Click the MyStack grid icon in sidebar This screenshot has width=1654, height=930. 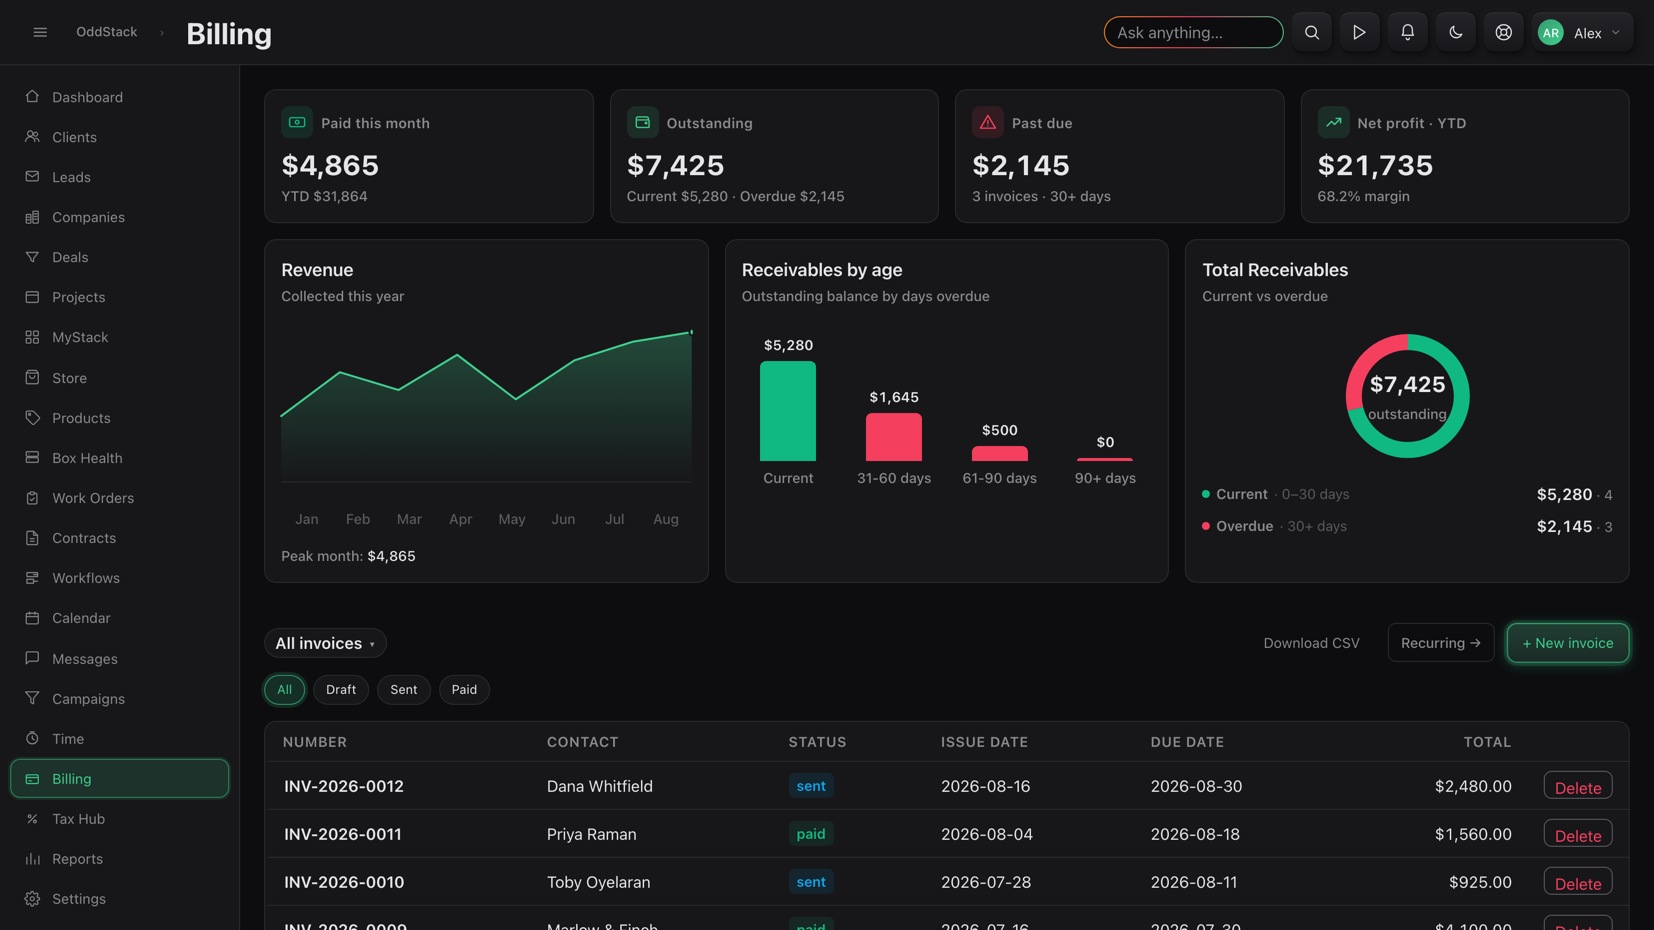[32, 337]
